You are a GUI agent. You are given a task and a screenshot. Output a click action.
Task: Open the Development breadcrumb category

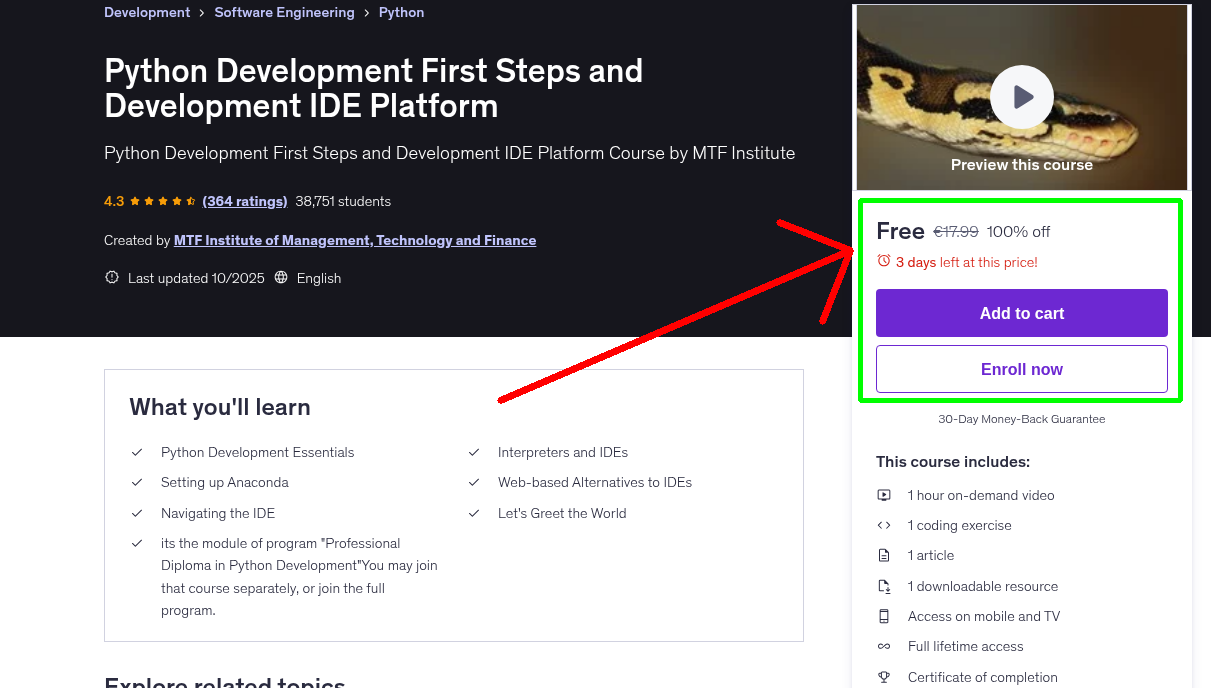point(146,11)
